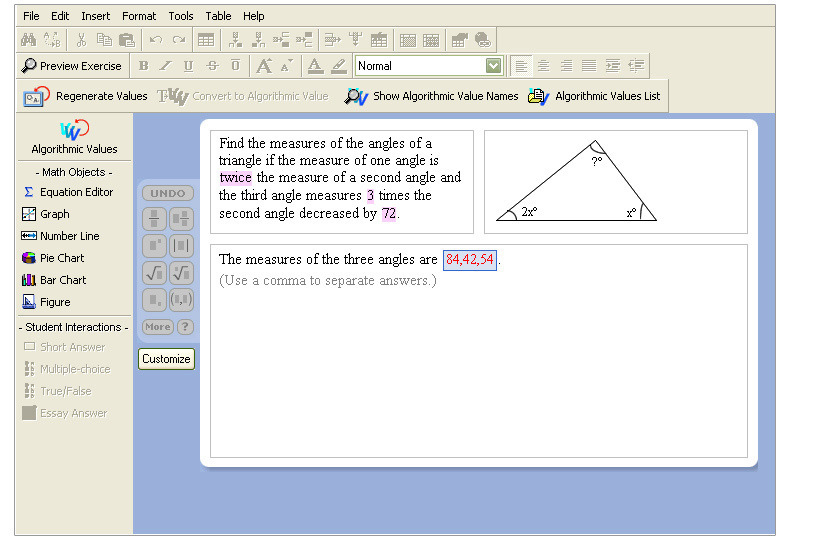
Task: Open the Algorithmic Values List
Action: point(594,96)
